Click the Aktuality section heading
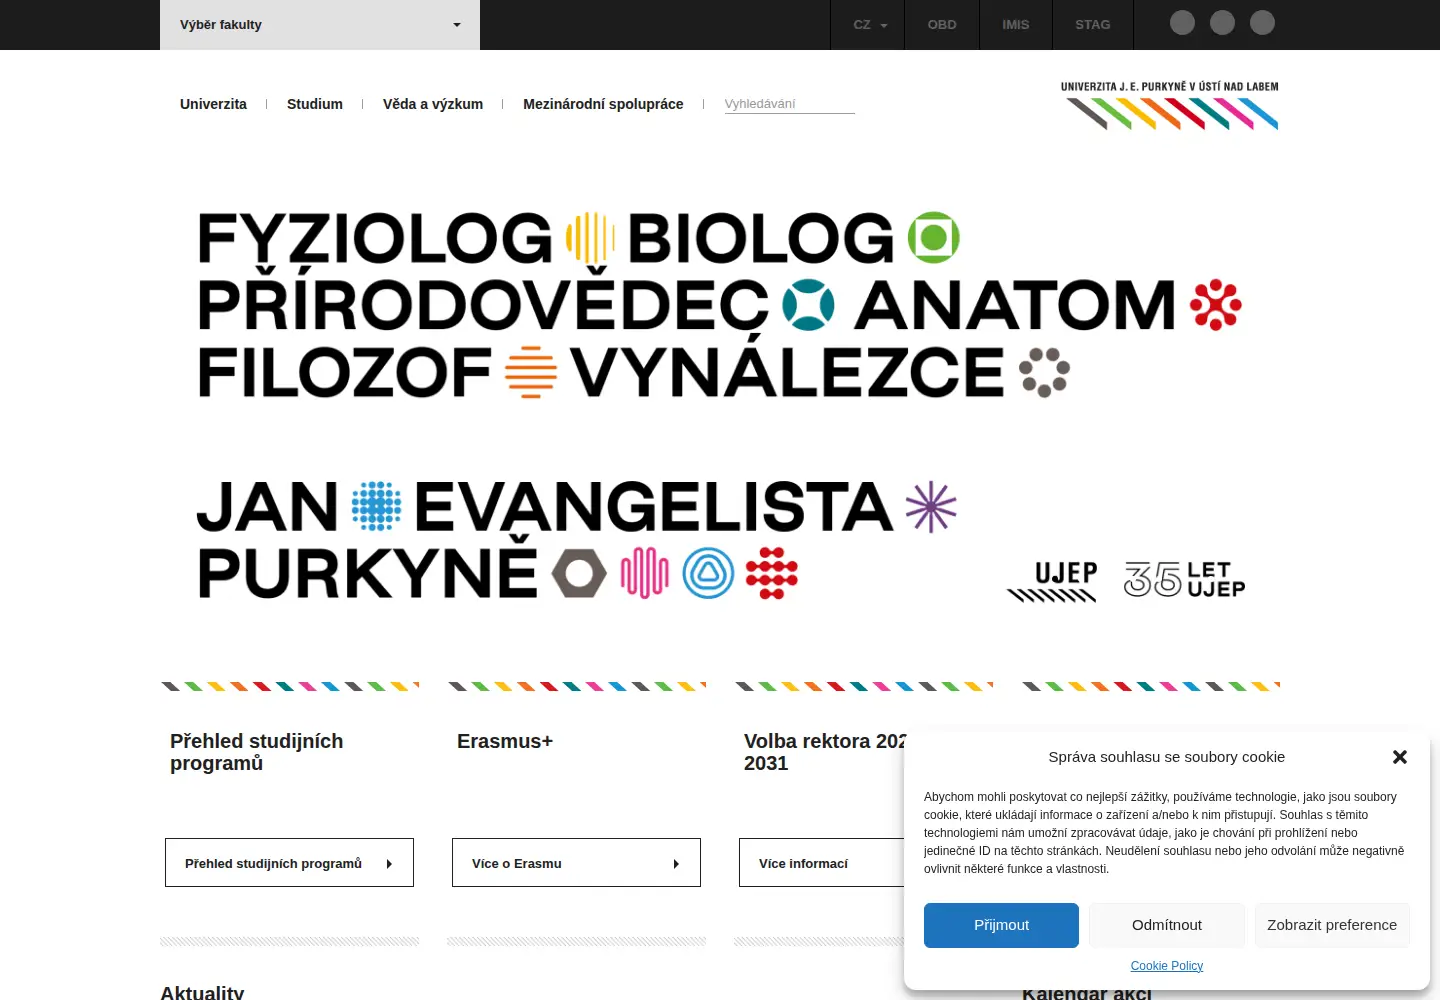The image size is (1440, 1000). point(202,992)
